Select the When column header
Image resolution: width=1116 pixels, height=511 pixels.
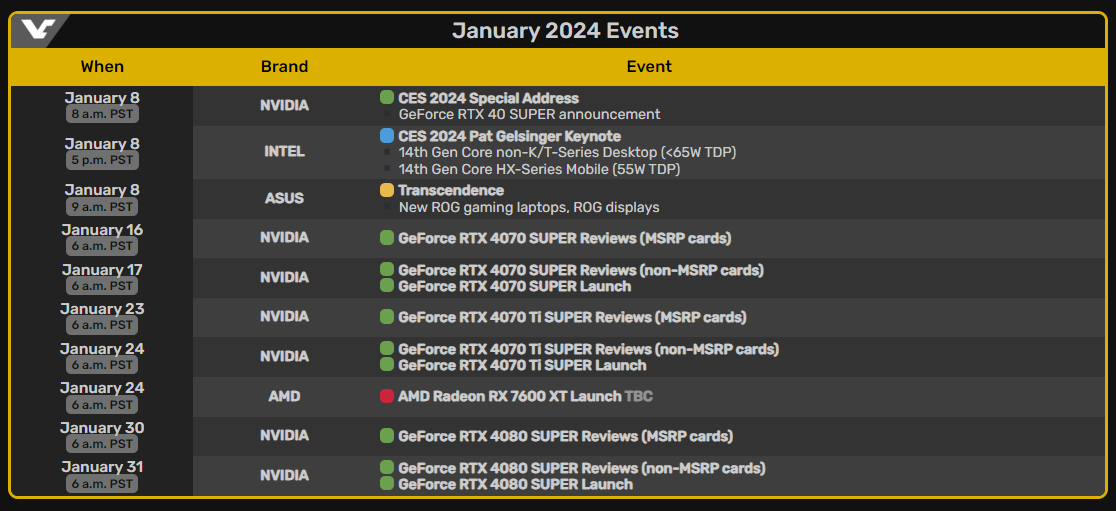click(102, 67)
